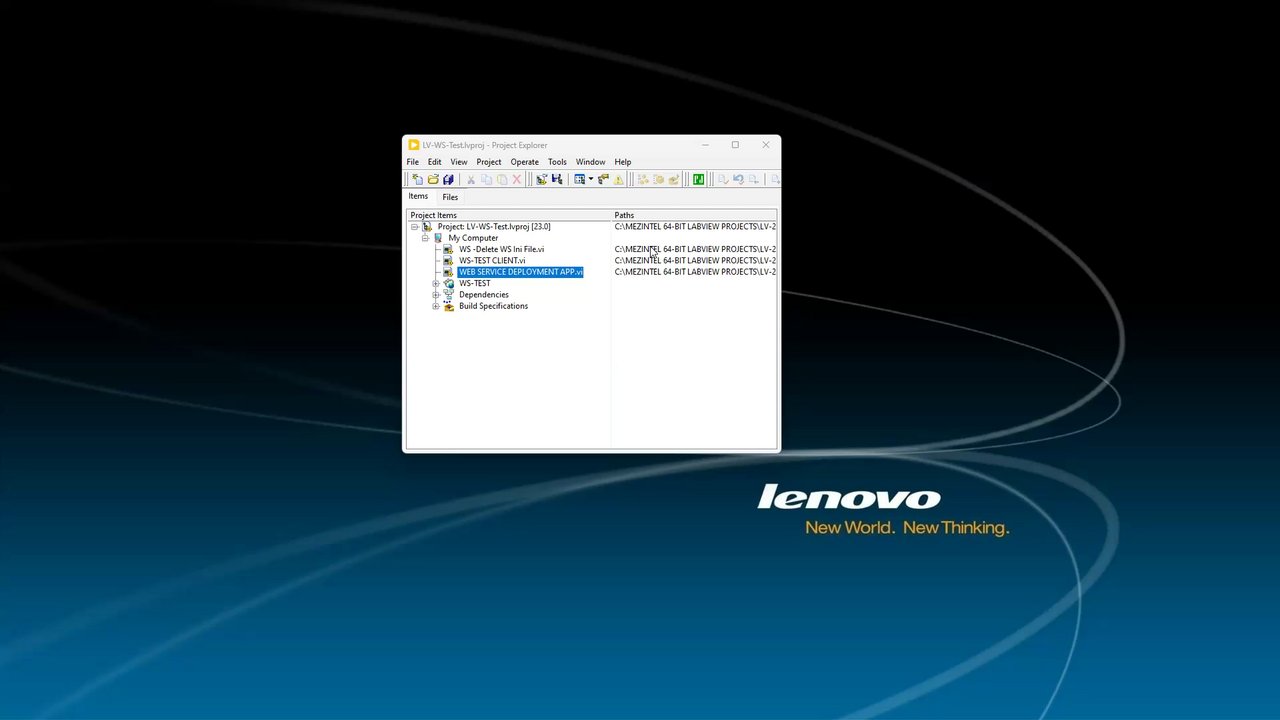Open the Edit menu
Image resolution: width=1280 pixels, height=720 pixels.
pos(434,162)
